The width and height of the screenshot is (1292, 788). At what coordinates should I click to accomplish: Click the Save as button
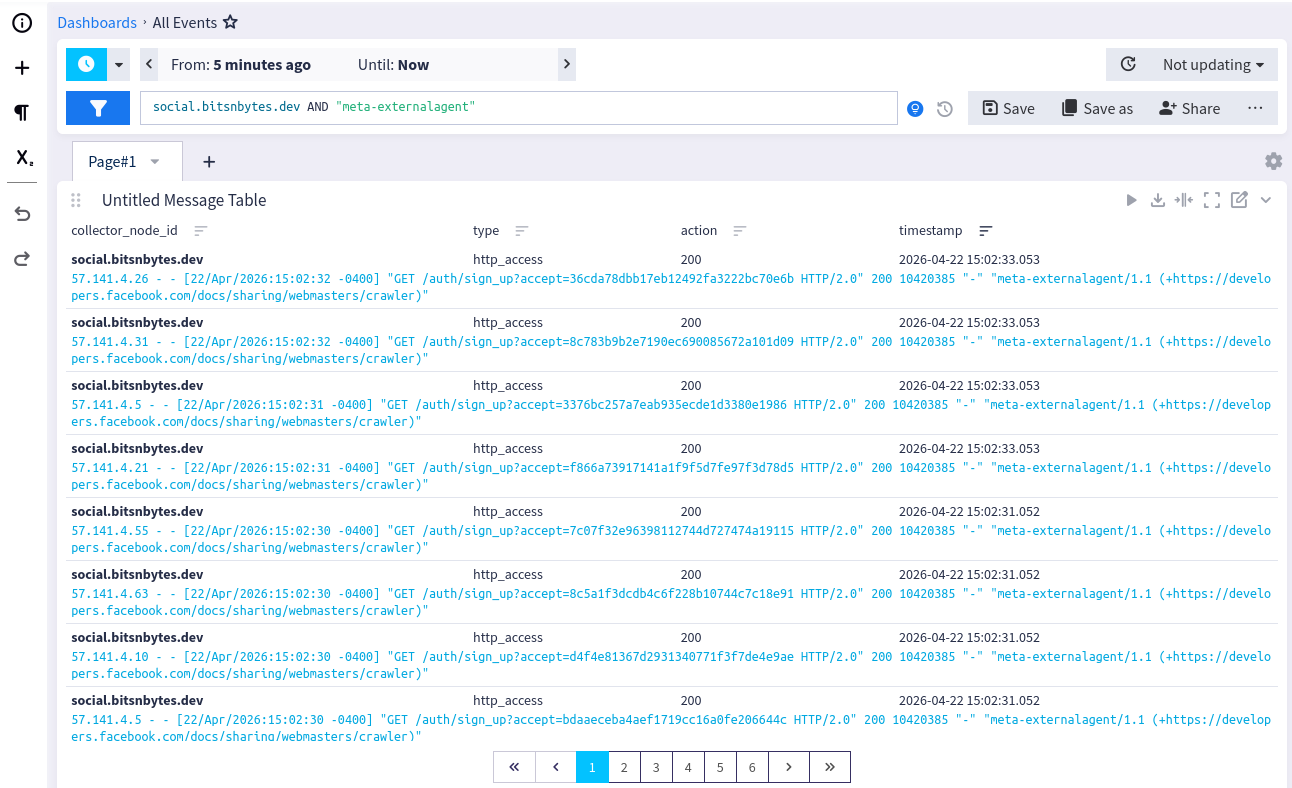1097,108
